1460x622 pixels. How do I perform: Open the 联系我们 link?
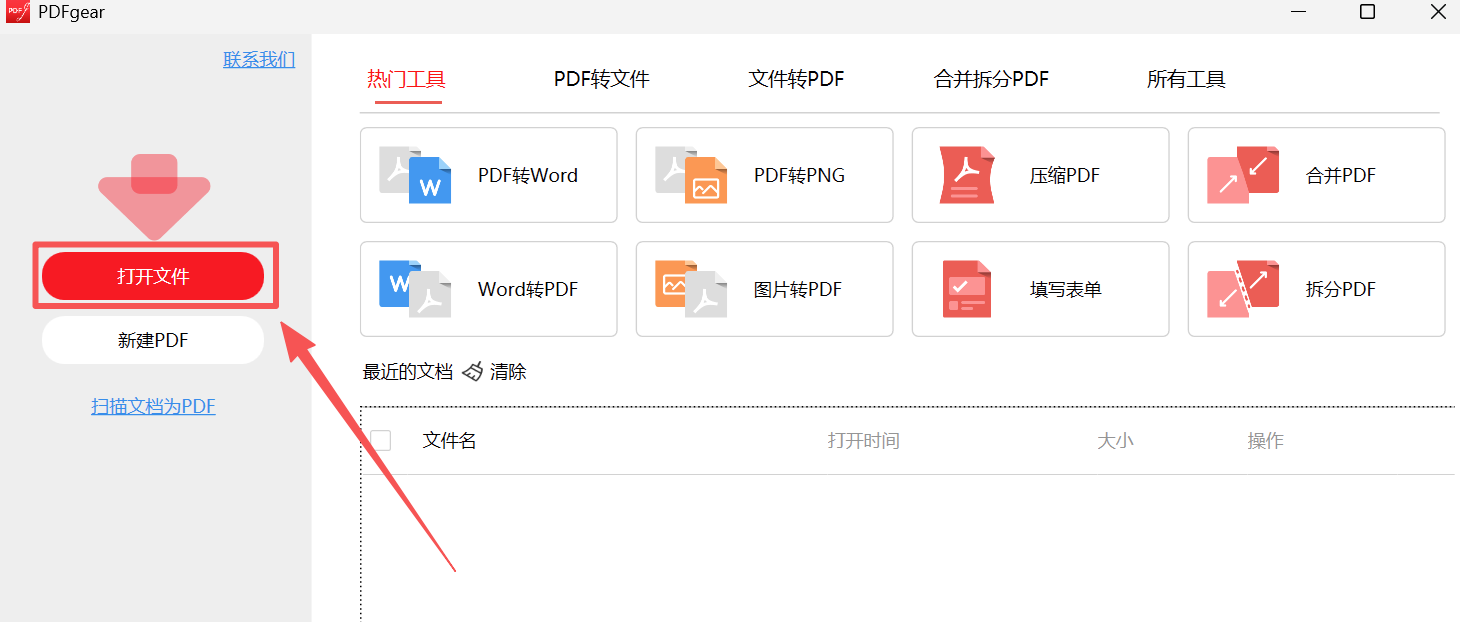click(x=259, y=59)
